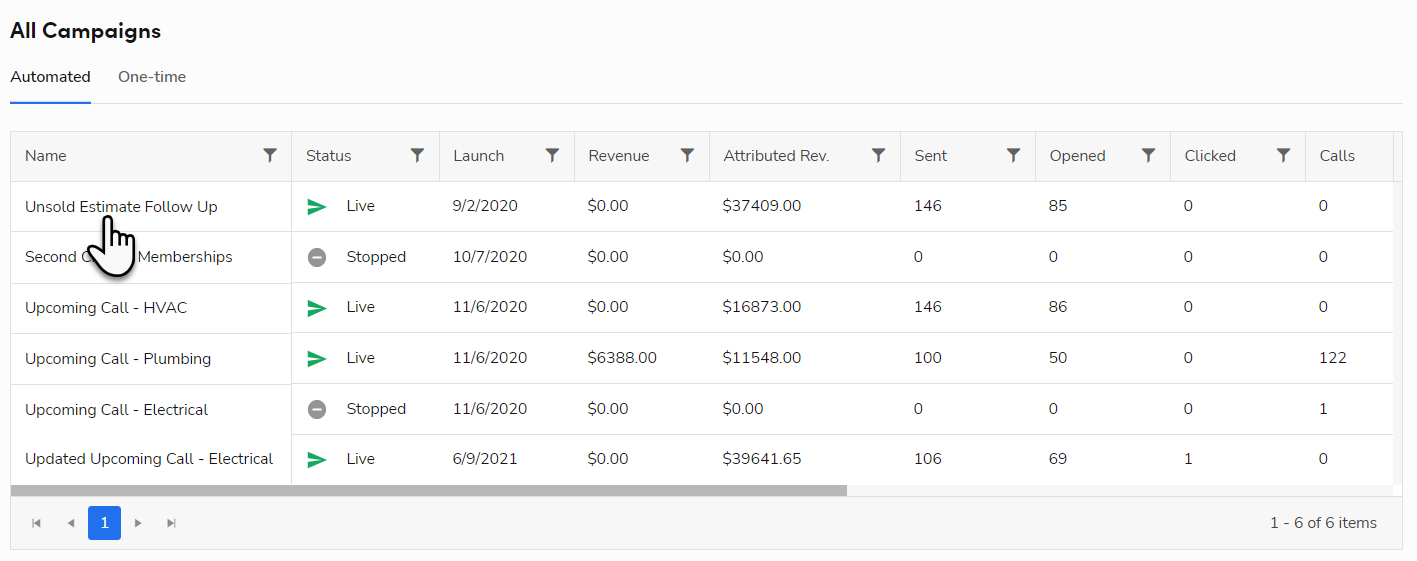Open the Launch column filter icon
The width and height of the screenshot is (1417, 561).
pyautogui.click(x=552, y=155)
